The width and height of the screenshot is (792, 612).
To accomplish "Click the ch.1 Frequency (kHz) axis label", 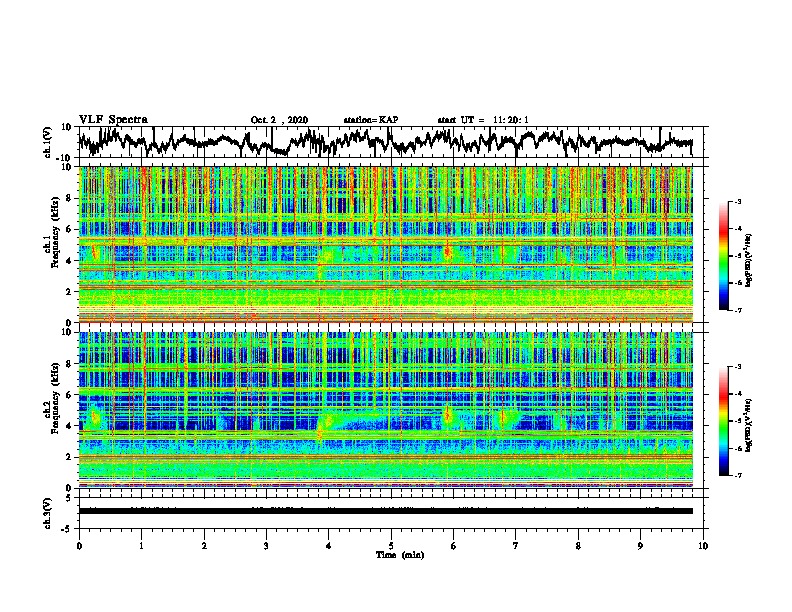I will [x=53, y=233].
